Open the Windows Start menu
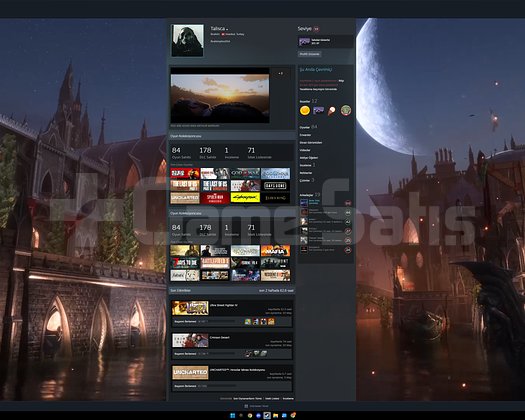Screen dimensions: 525x420 232,415
